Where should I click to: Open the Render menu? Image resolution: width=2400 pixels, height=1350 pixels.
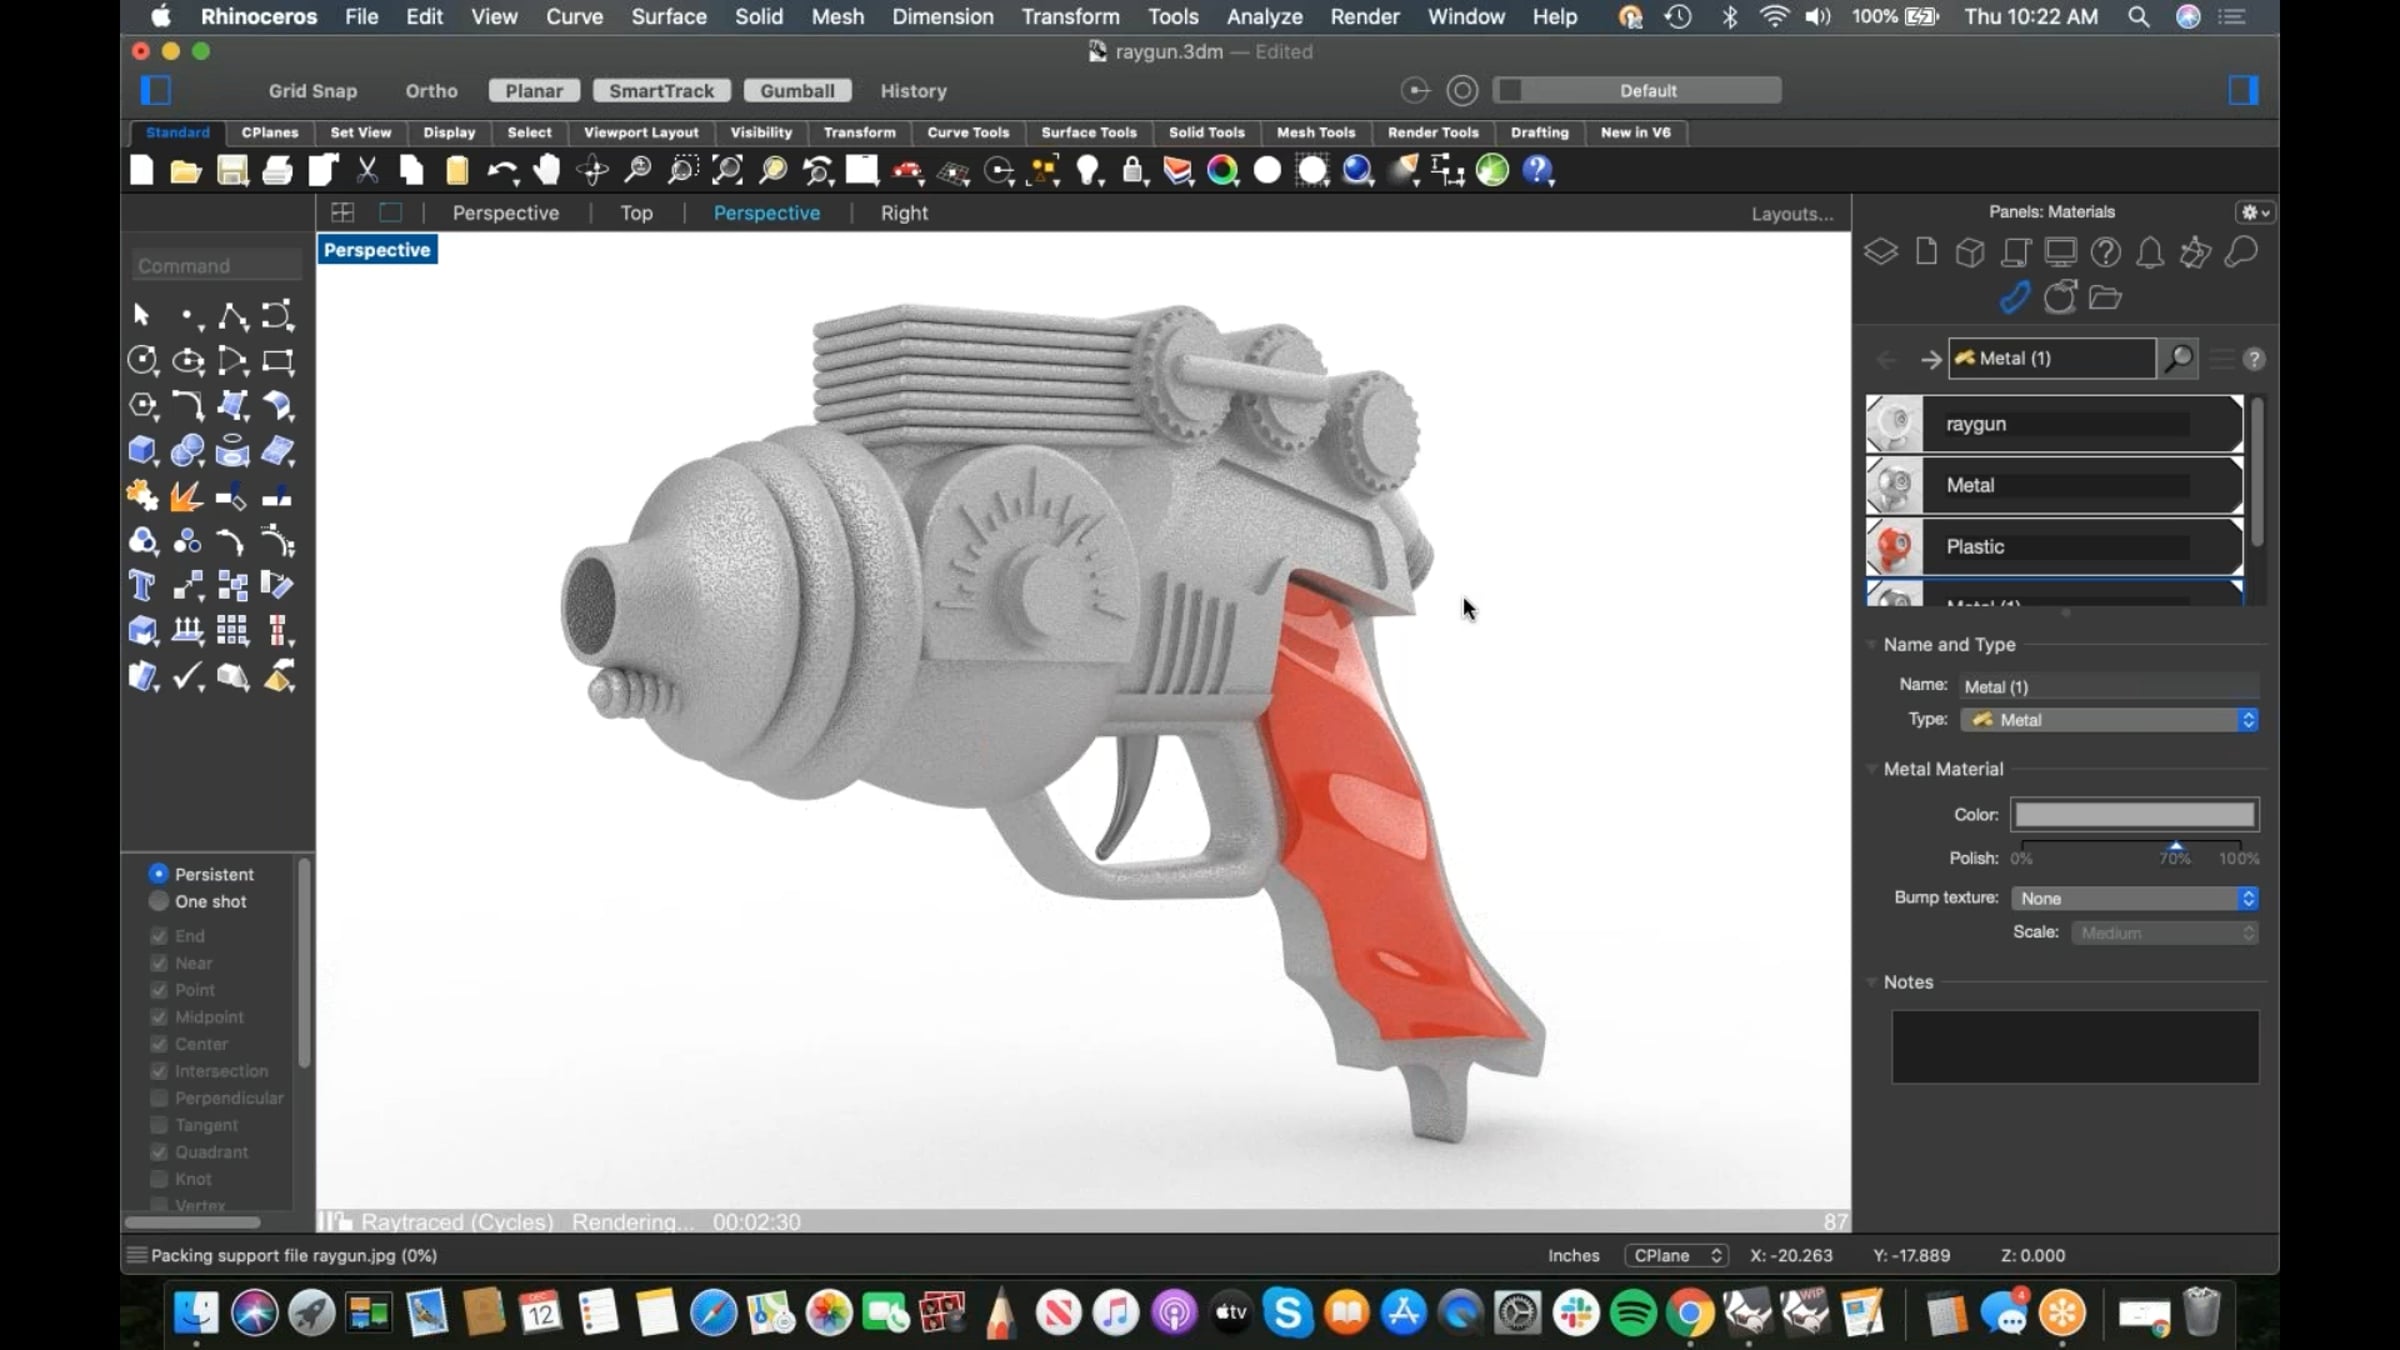1365,17
